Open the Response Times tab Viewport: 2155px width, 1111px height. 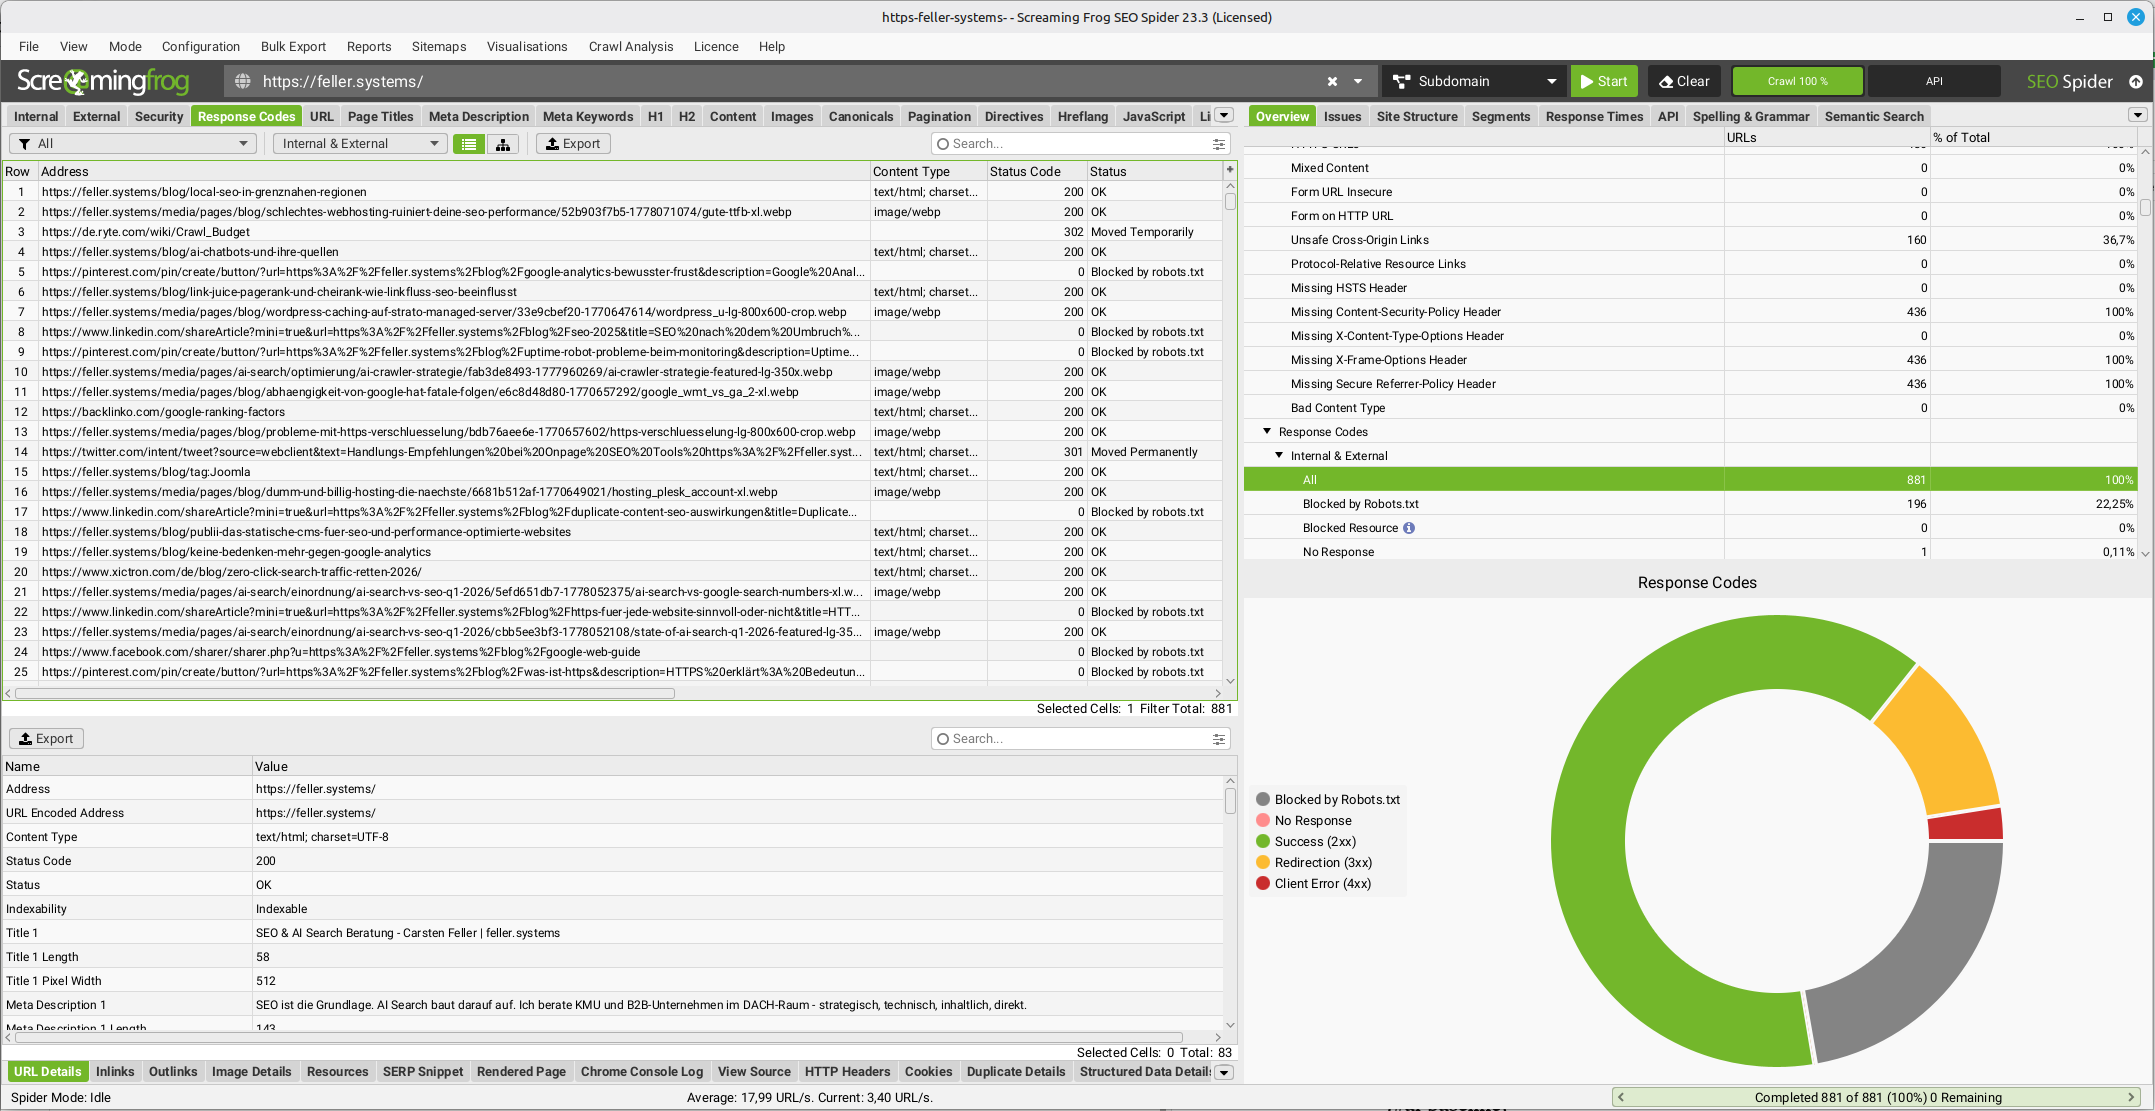point(1594,116)
